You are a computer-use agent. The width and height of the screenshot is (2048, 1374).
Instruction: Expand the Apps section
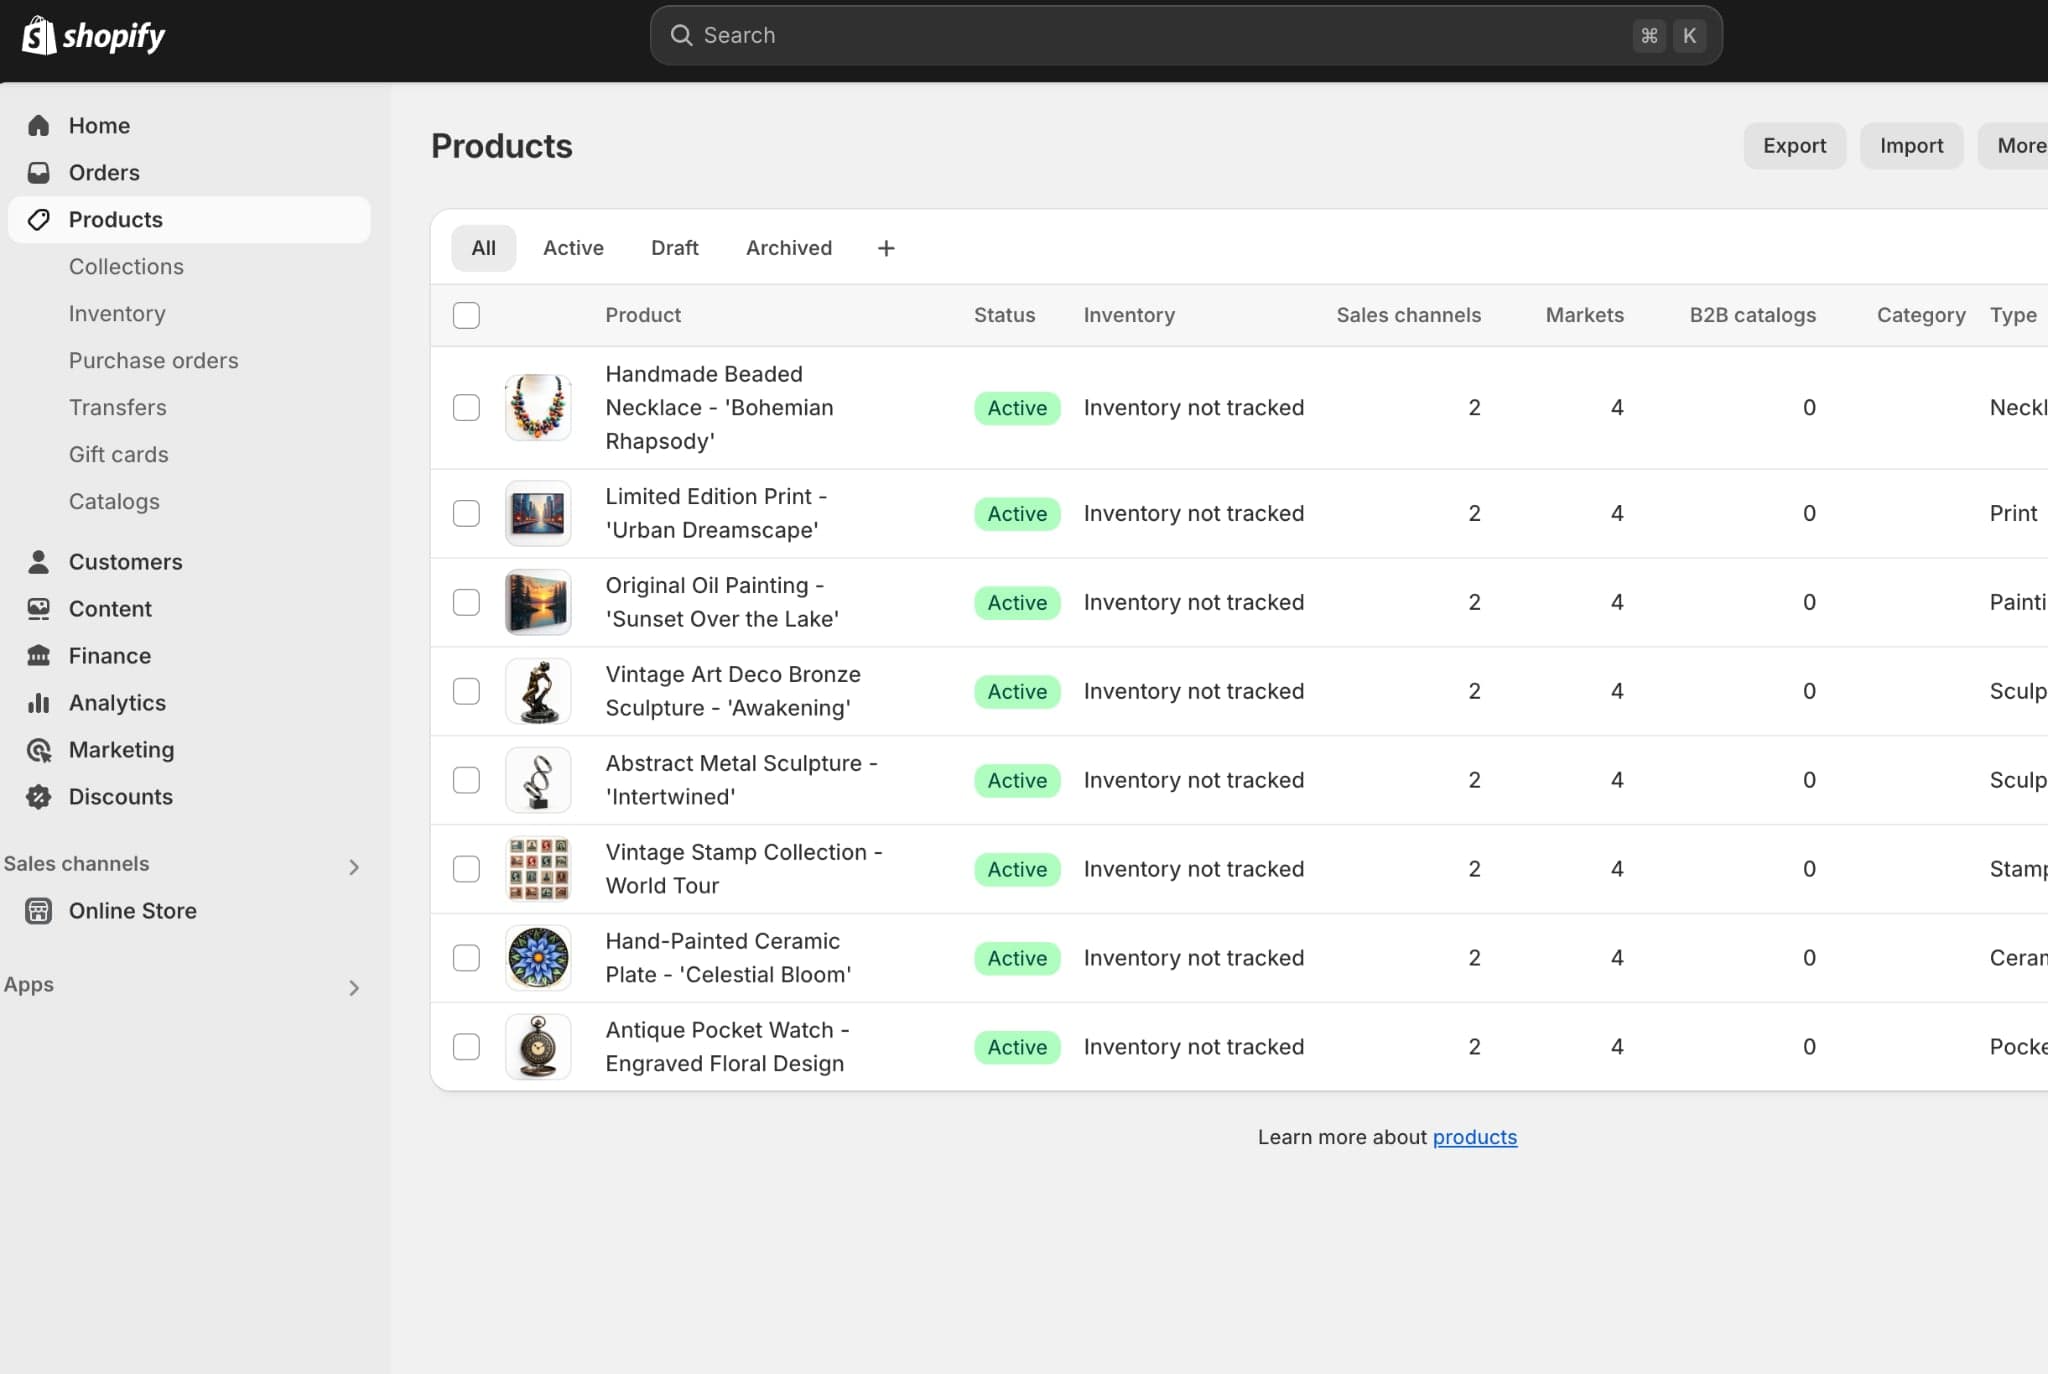[x=354, y=987]
